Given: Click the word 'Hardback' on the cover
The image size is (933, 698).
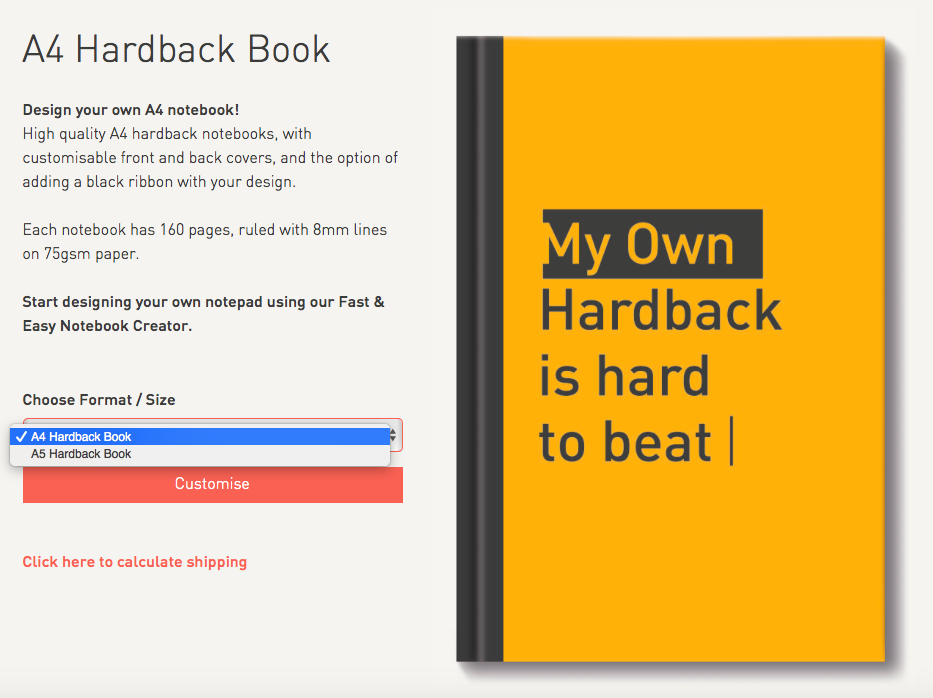Looking at the screenshot, I should tap(660, 311).
